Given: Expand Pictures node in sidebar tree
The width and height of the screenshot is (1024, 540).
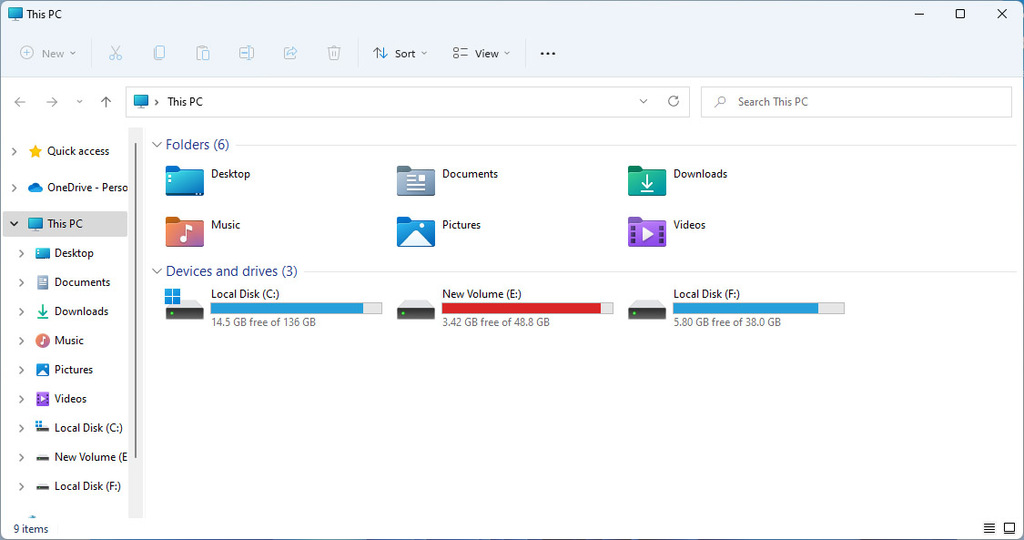Looking at the screenshot, I should (22, 370).
